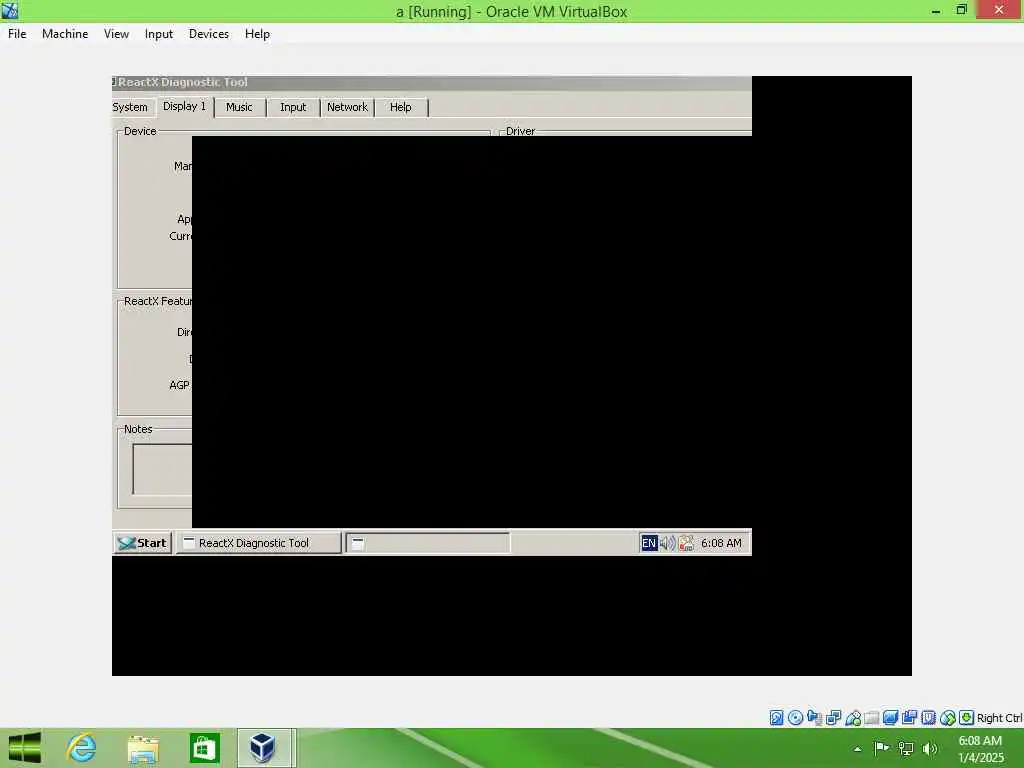The image size is (1024, 768).
Task: Switch to the Network tab
Action: tap(347, 107)
